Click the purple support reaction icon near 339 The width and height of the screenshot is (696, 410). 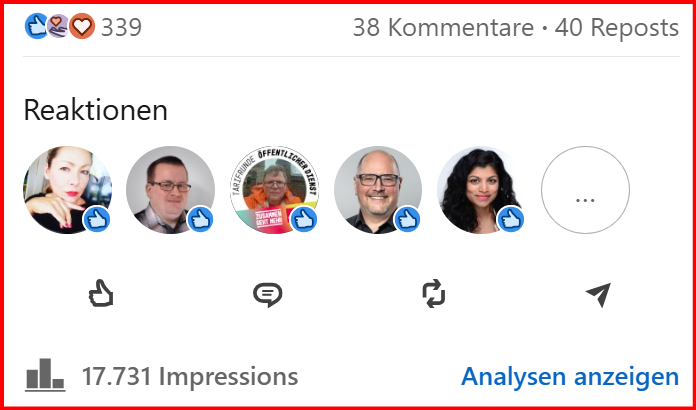(x=59, y=26)
